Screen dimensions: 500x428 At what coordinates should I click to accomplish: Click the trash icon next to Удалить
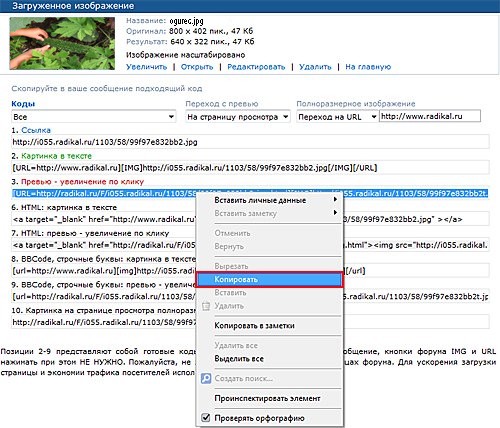pos(206,306)
